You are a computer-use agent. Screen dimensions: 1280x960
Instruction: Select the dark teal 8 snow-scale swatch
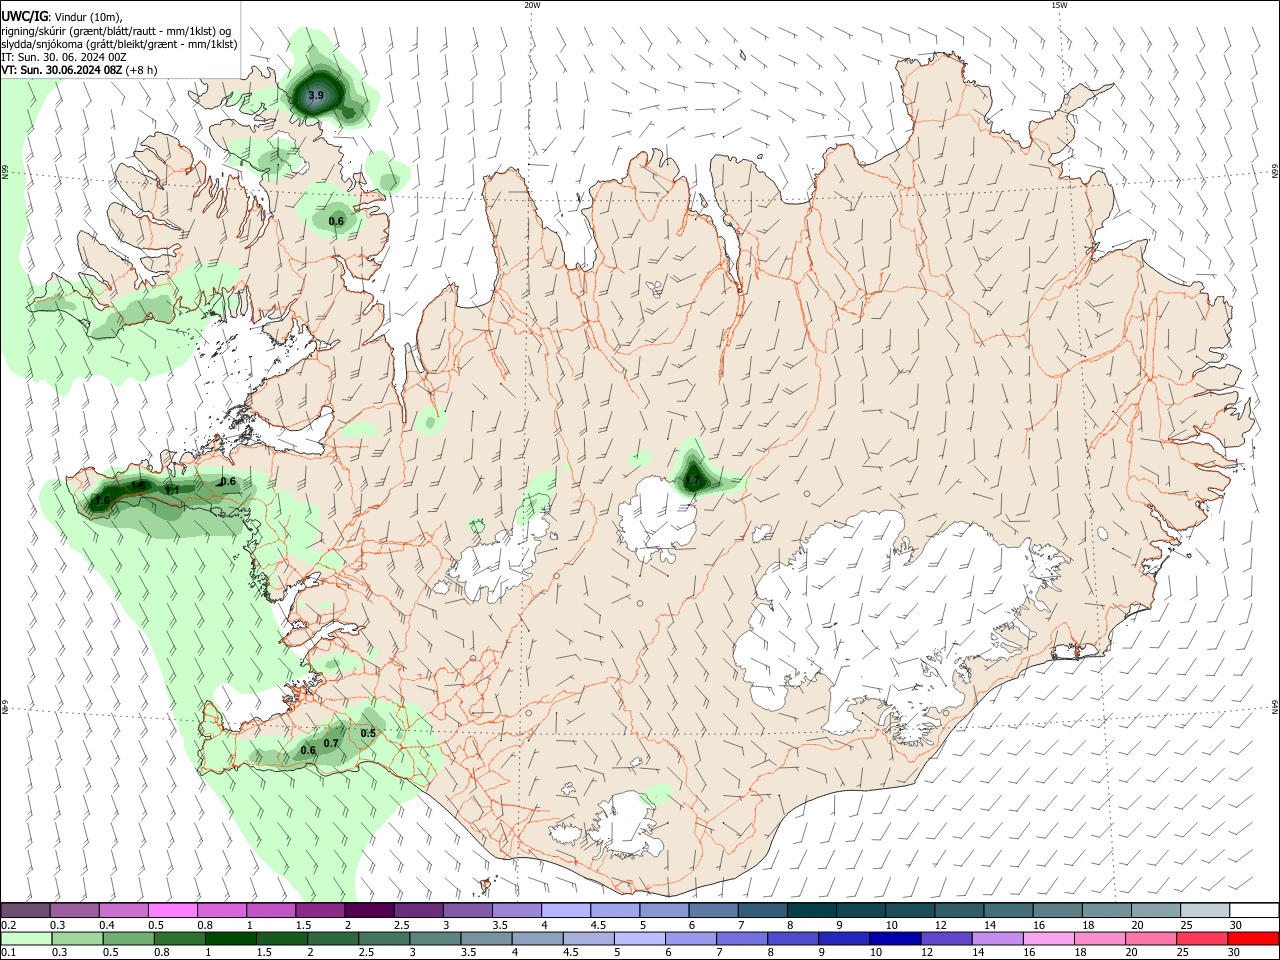811,910
